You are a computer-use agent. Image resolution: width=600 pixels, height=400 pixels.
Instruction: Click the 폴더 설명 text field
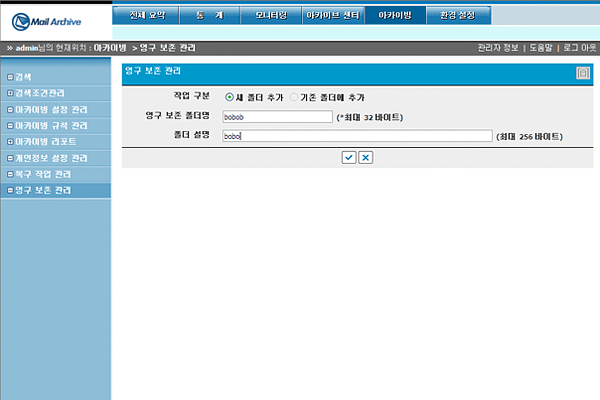357,136
